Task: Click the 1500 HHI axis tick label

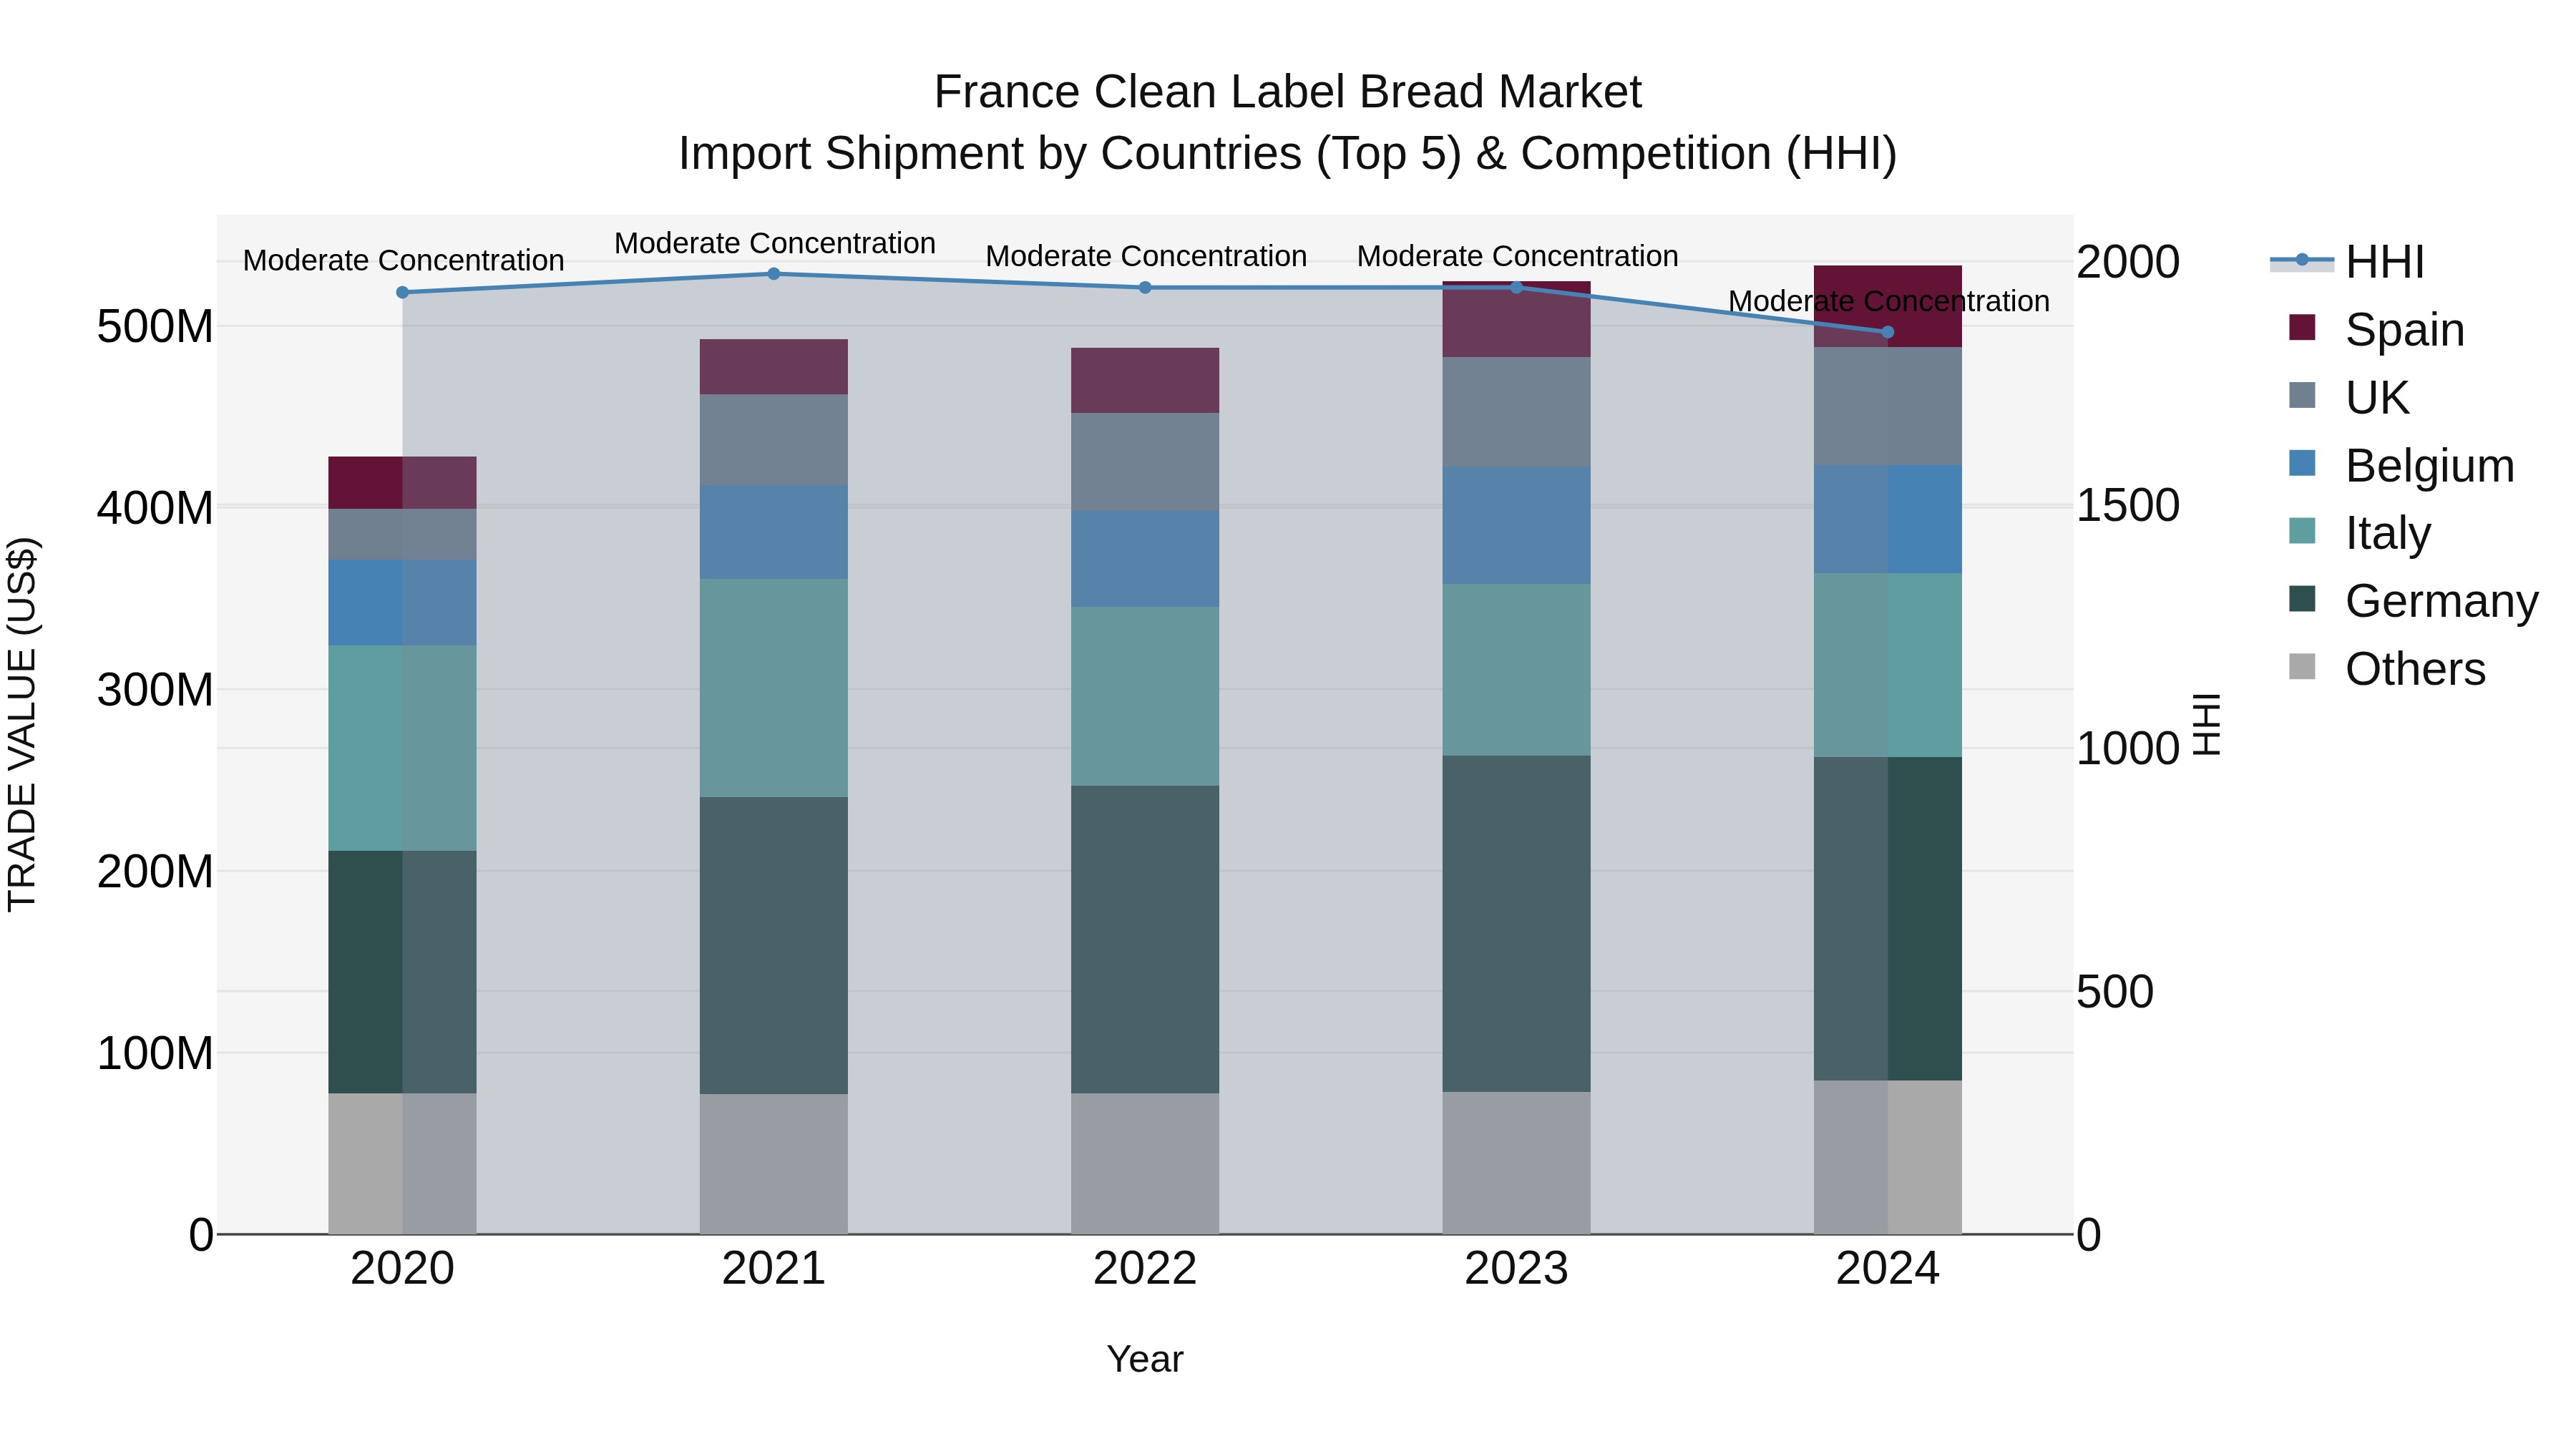Action: [x=2128, y=505]
